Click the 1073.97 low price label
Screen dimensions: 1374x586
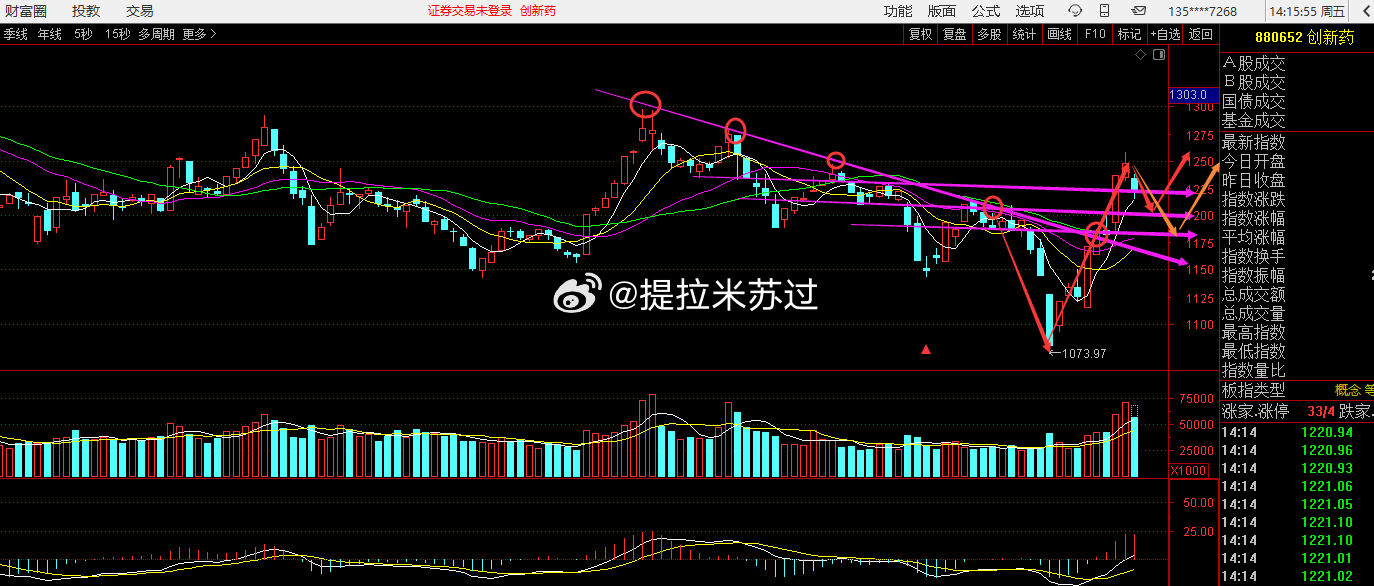pos(1084,353)
